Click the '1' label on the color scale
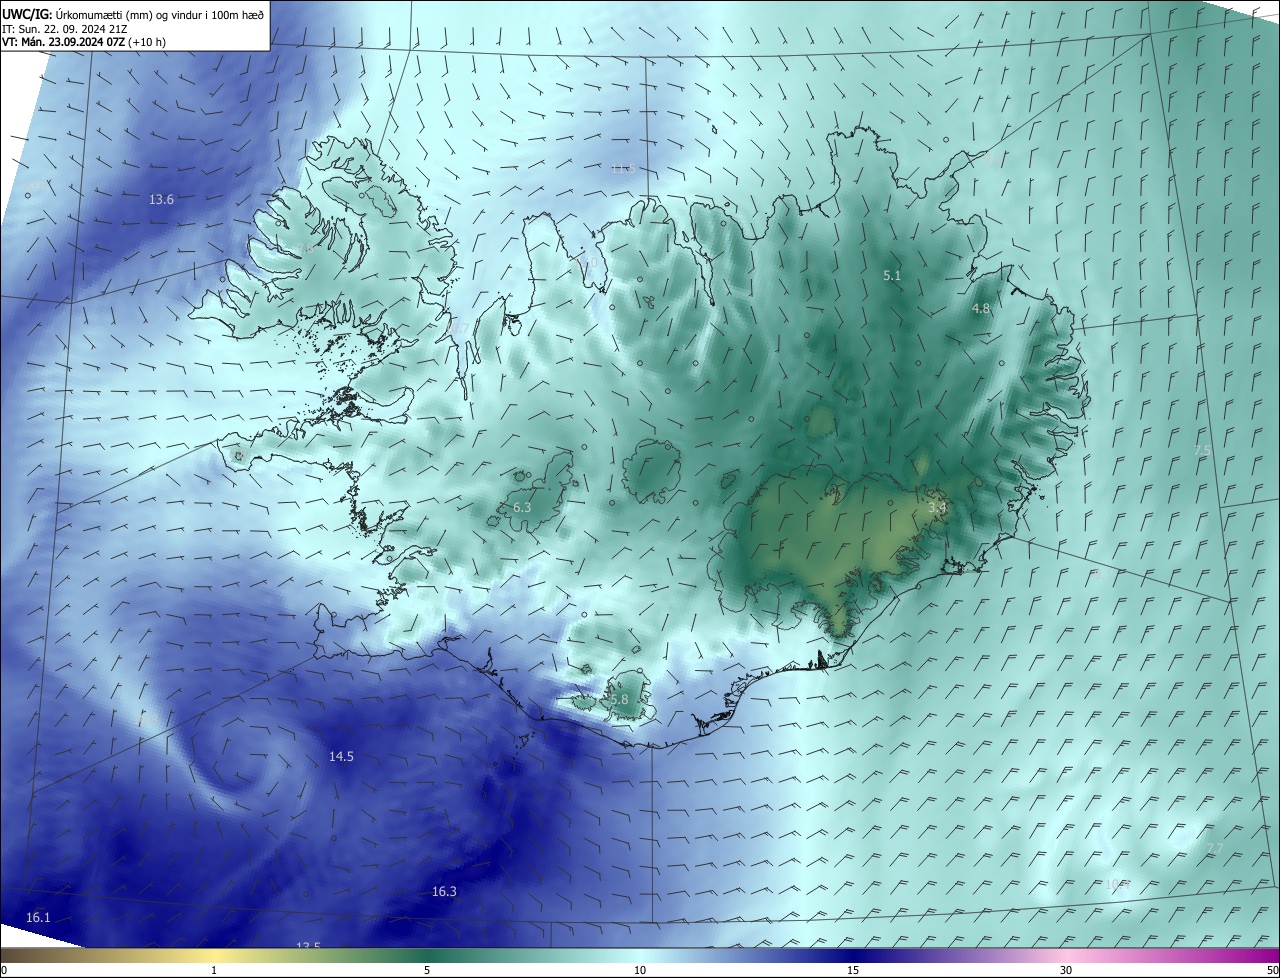Image resolution: width=1280 pixels, height=978 pixels. (214, 971)
